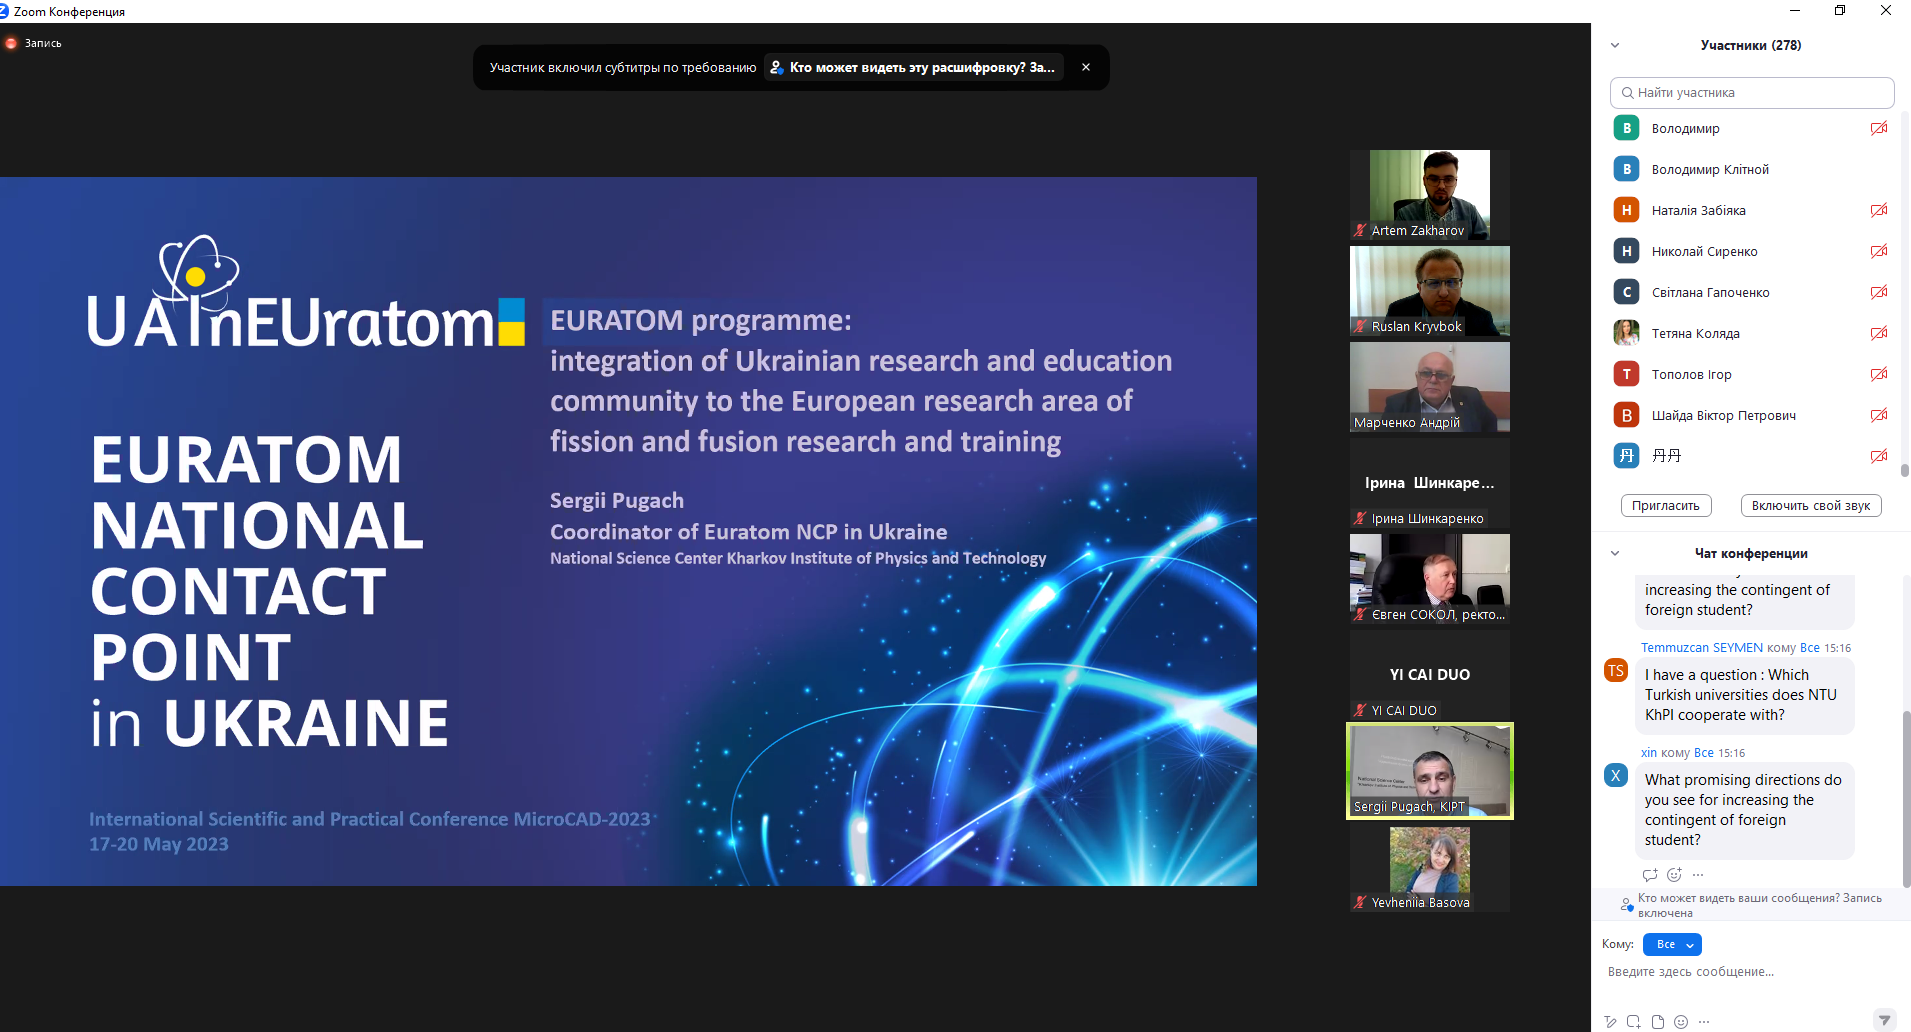Viewport: 1911px width, 1032px height.
Task: Add reaction to xin's chat message
Action: (x=1674, y=875)
